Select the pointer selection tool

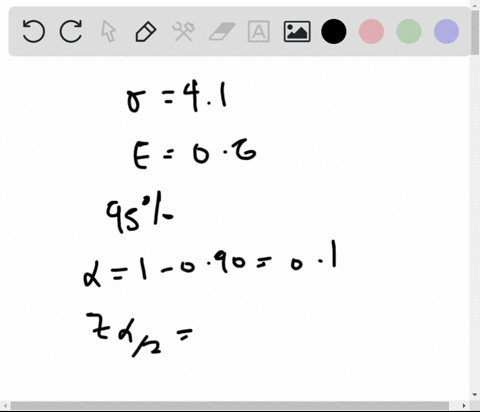click(108, 31)
